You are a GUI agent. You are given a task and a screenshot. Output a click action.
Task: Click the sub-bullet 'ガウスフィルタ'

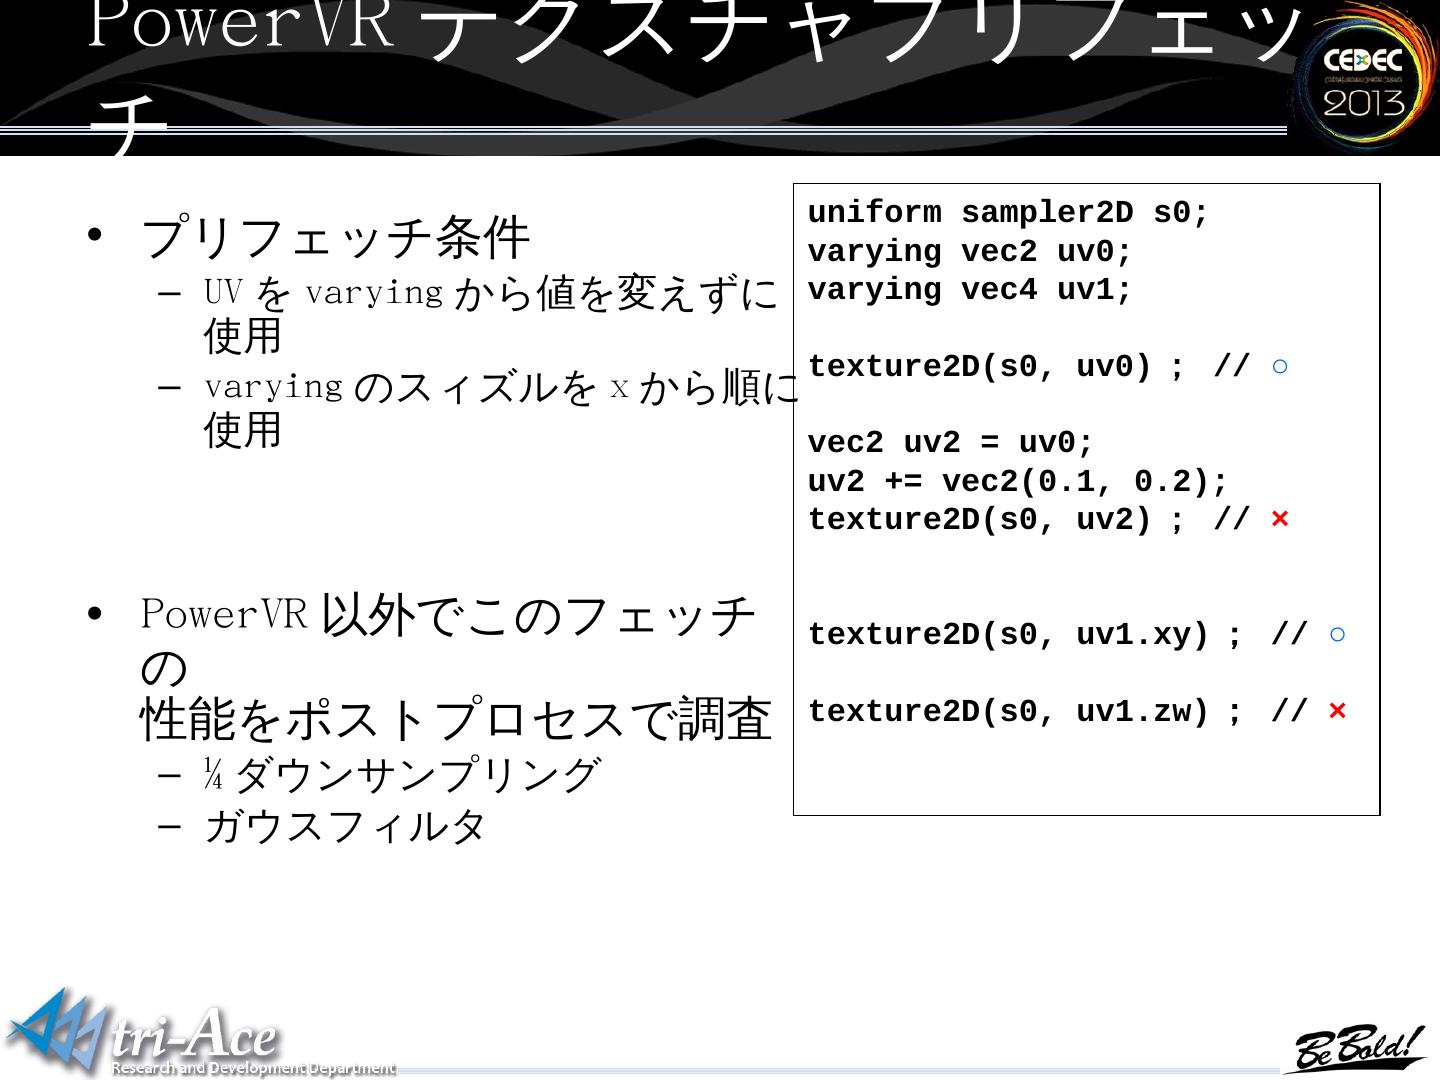[x=345, y=827]
